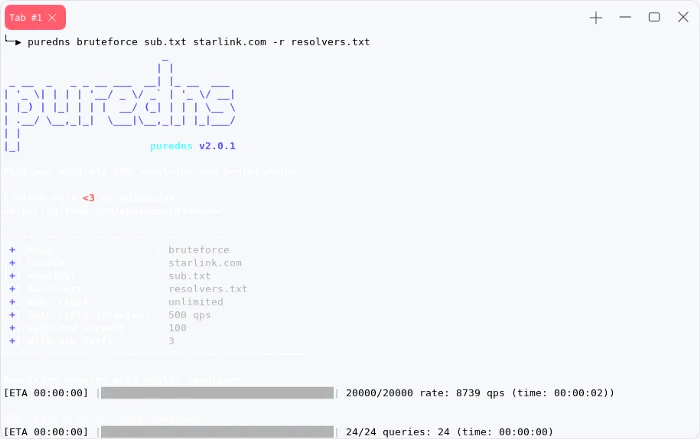The width and height of the screenshot is (700, 439).
Task: Click the puredns ASCII art logo
Action: pyautogui.click(x=120, y=105)
